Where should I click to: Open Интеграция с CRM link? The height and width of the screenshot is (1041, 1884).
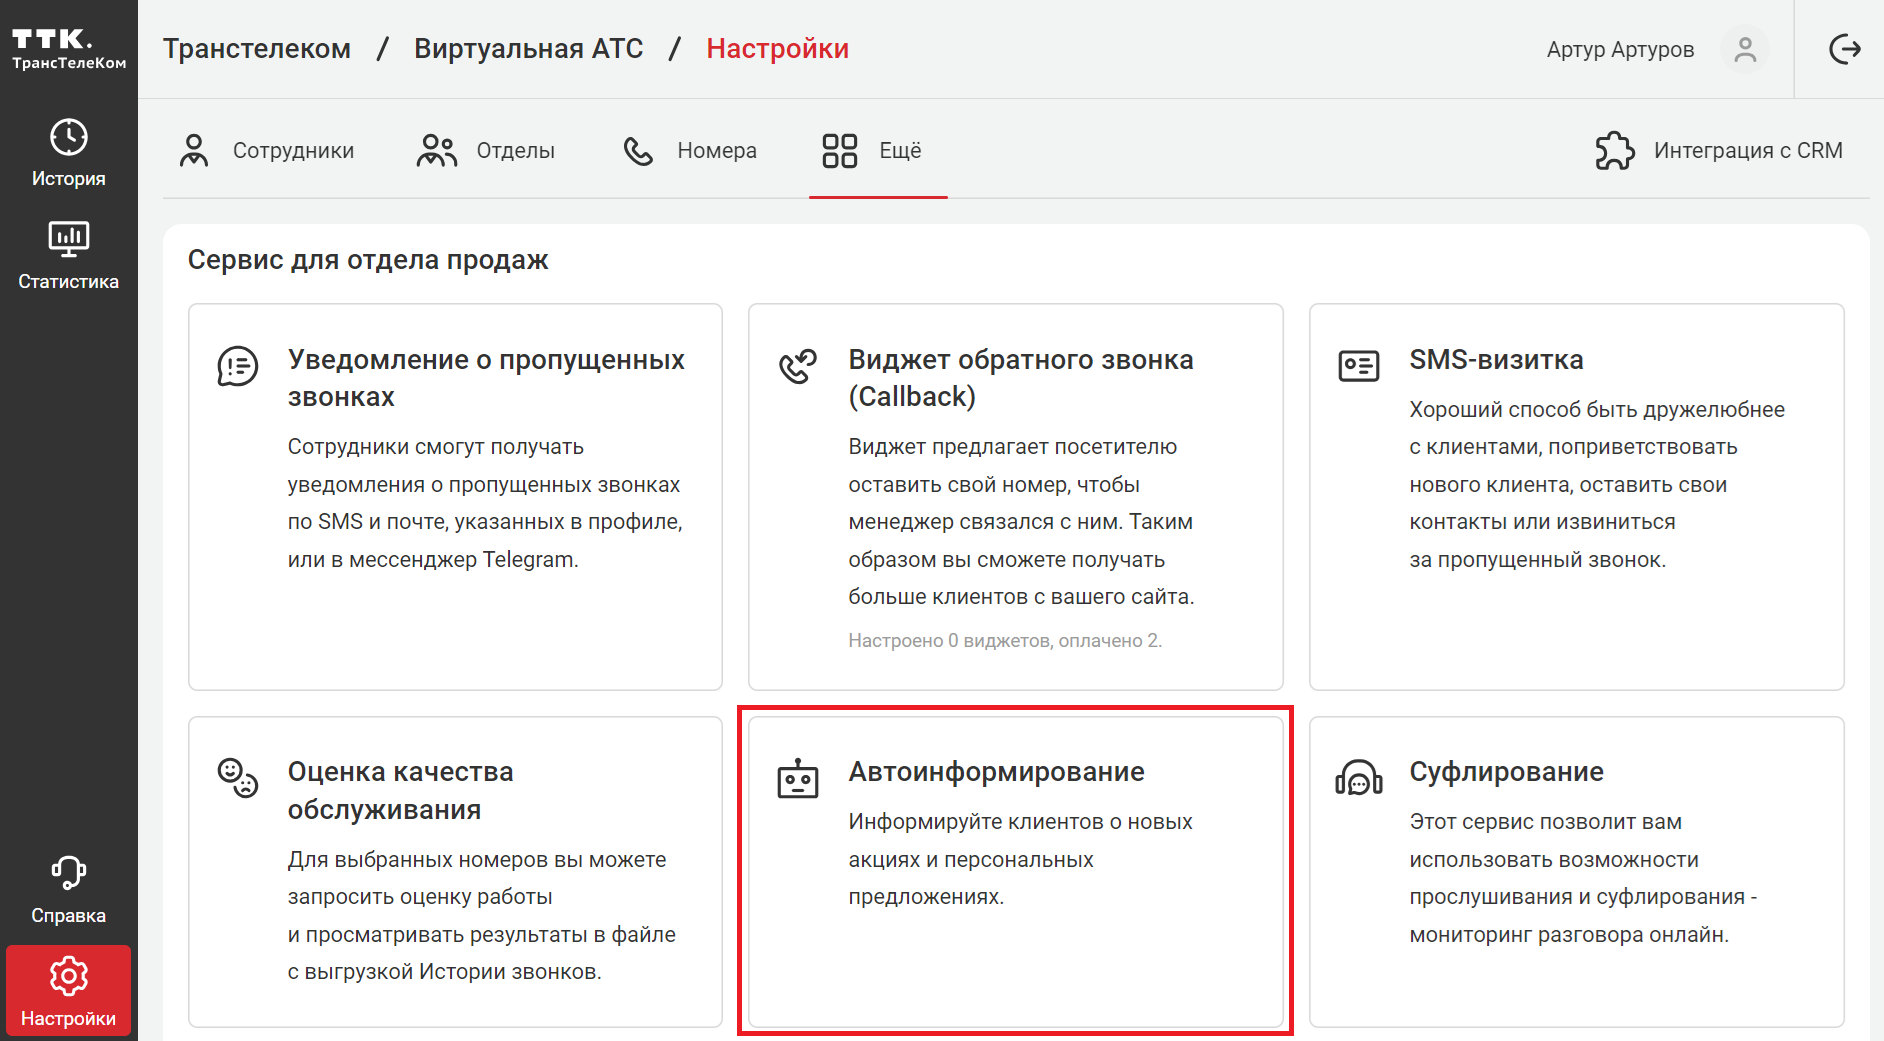point(1747,151)
